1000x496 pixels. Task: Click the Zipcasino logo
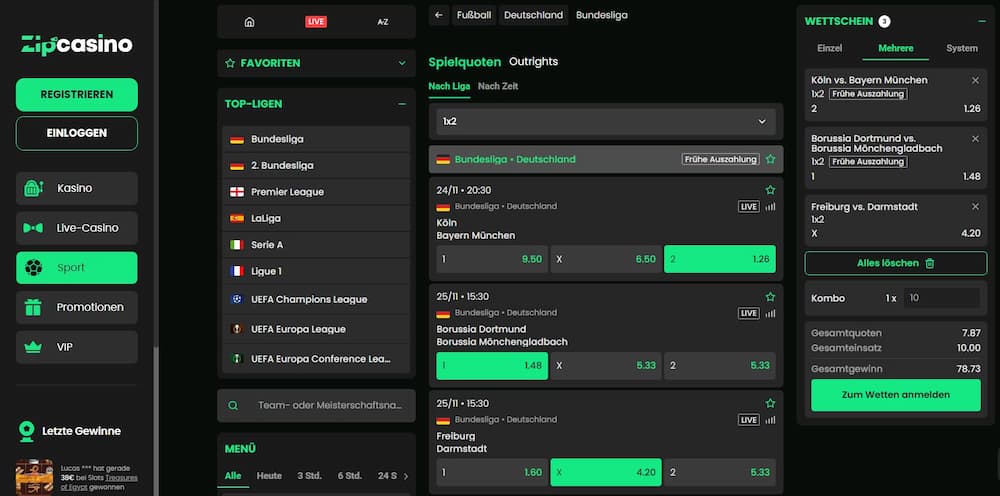77,45
